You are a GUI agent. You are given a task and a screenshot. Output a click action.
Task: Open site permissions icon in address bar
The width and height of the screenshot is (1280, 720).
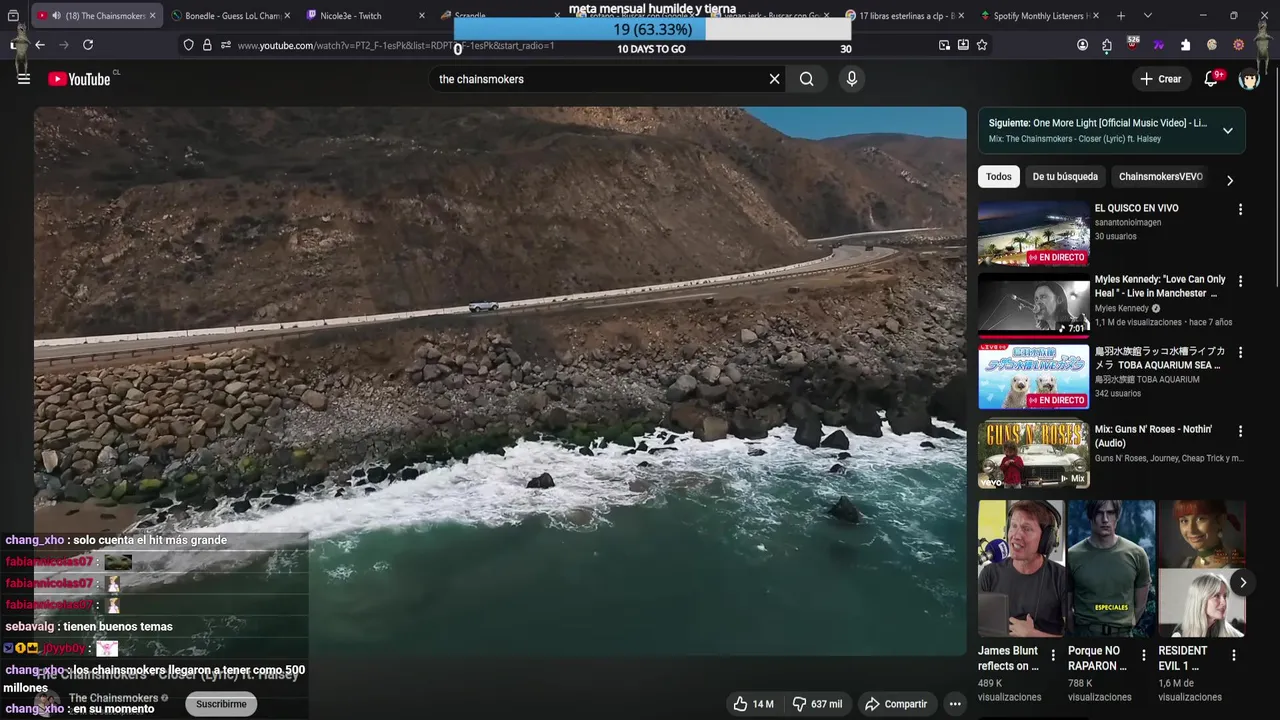(226, 45)
